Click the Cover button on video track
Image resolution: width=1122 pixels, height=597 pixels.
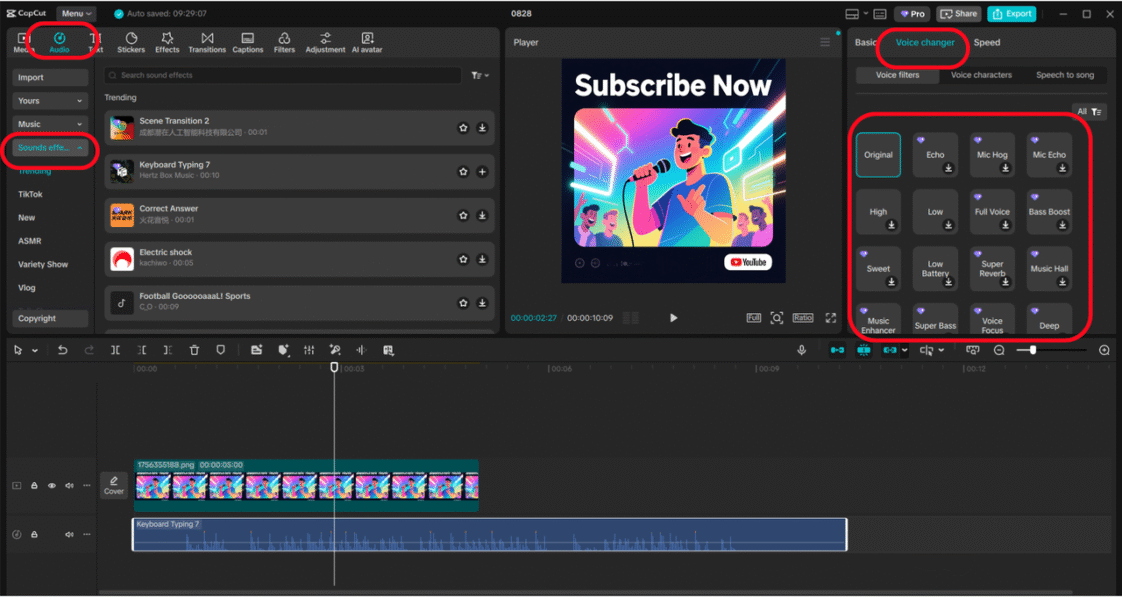click(114, 485)
